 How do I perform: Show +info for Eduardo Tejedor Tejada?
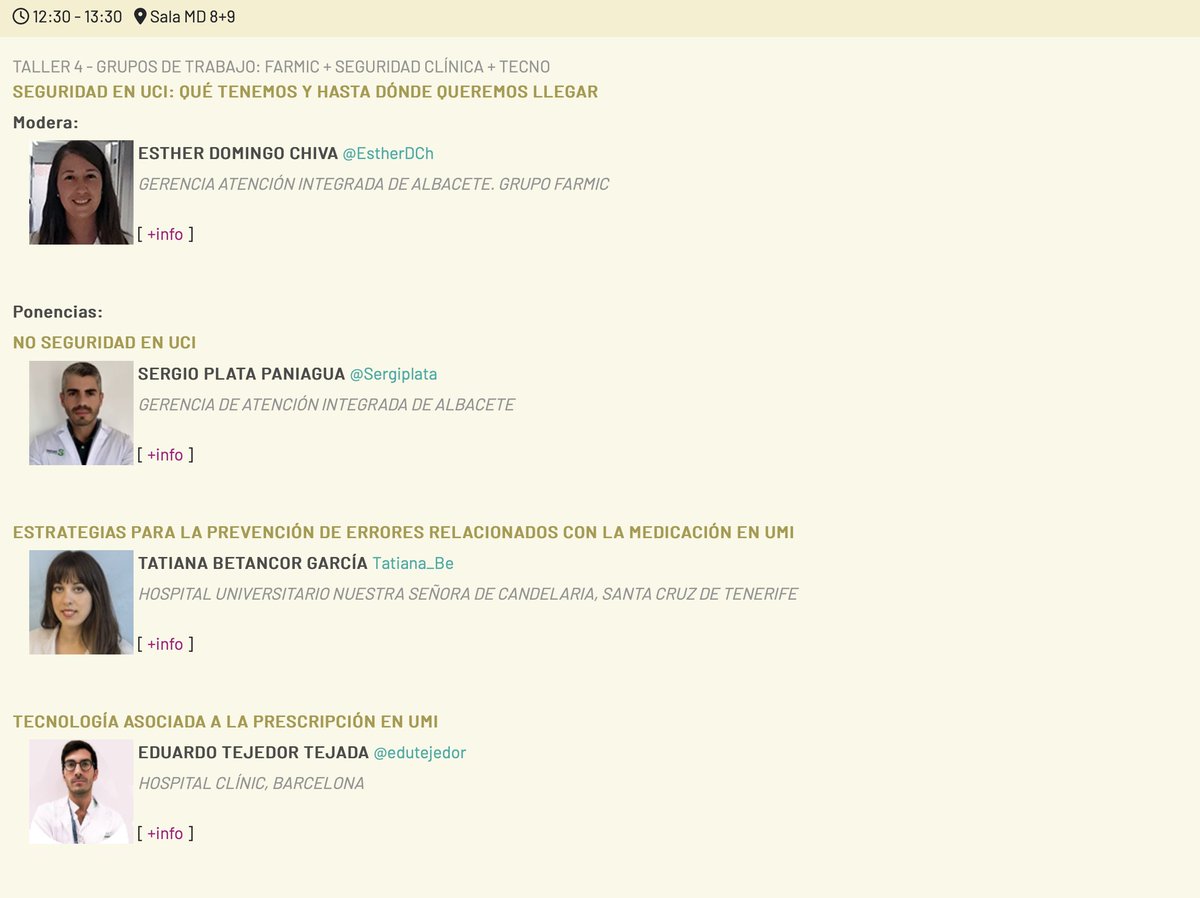165,833
